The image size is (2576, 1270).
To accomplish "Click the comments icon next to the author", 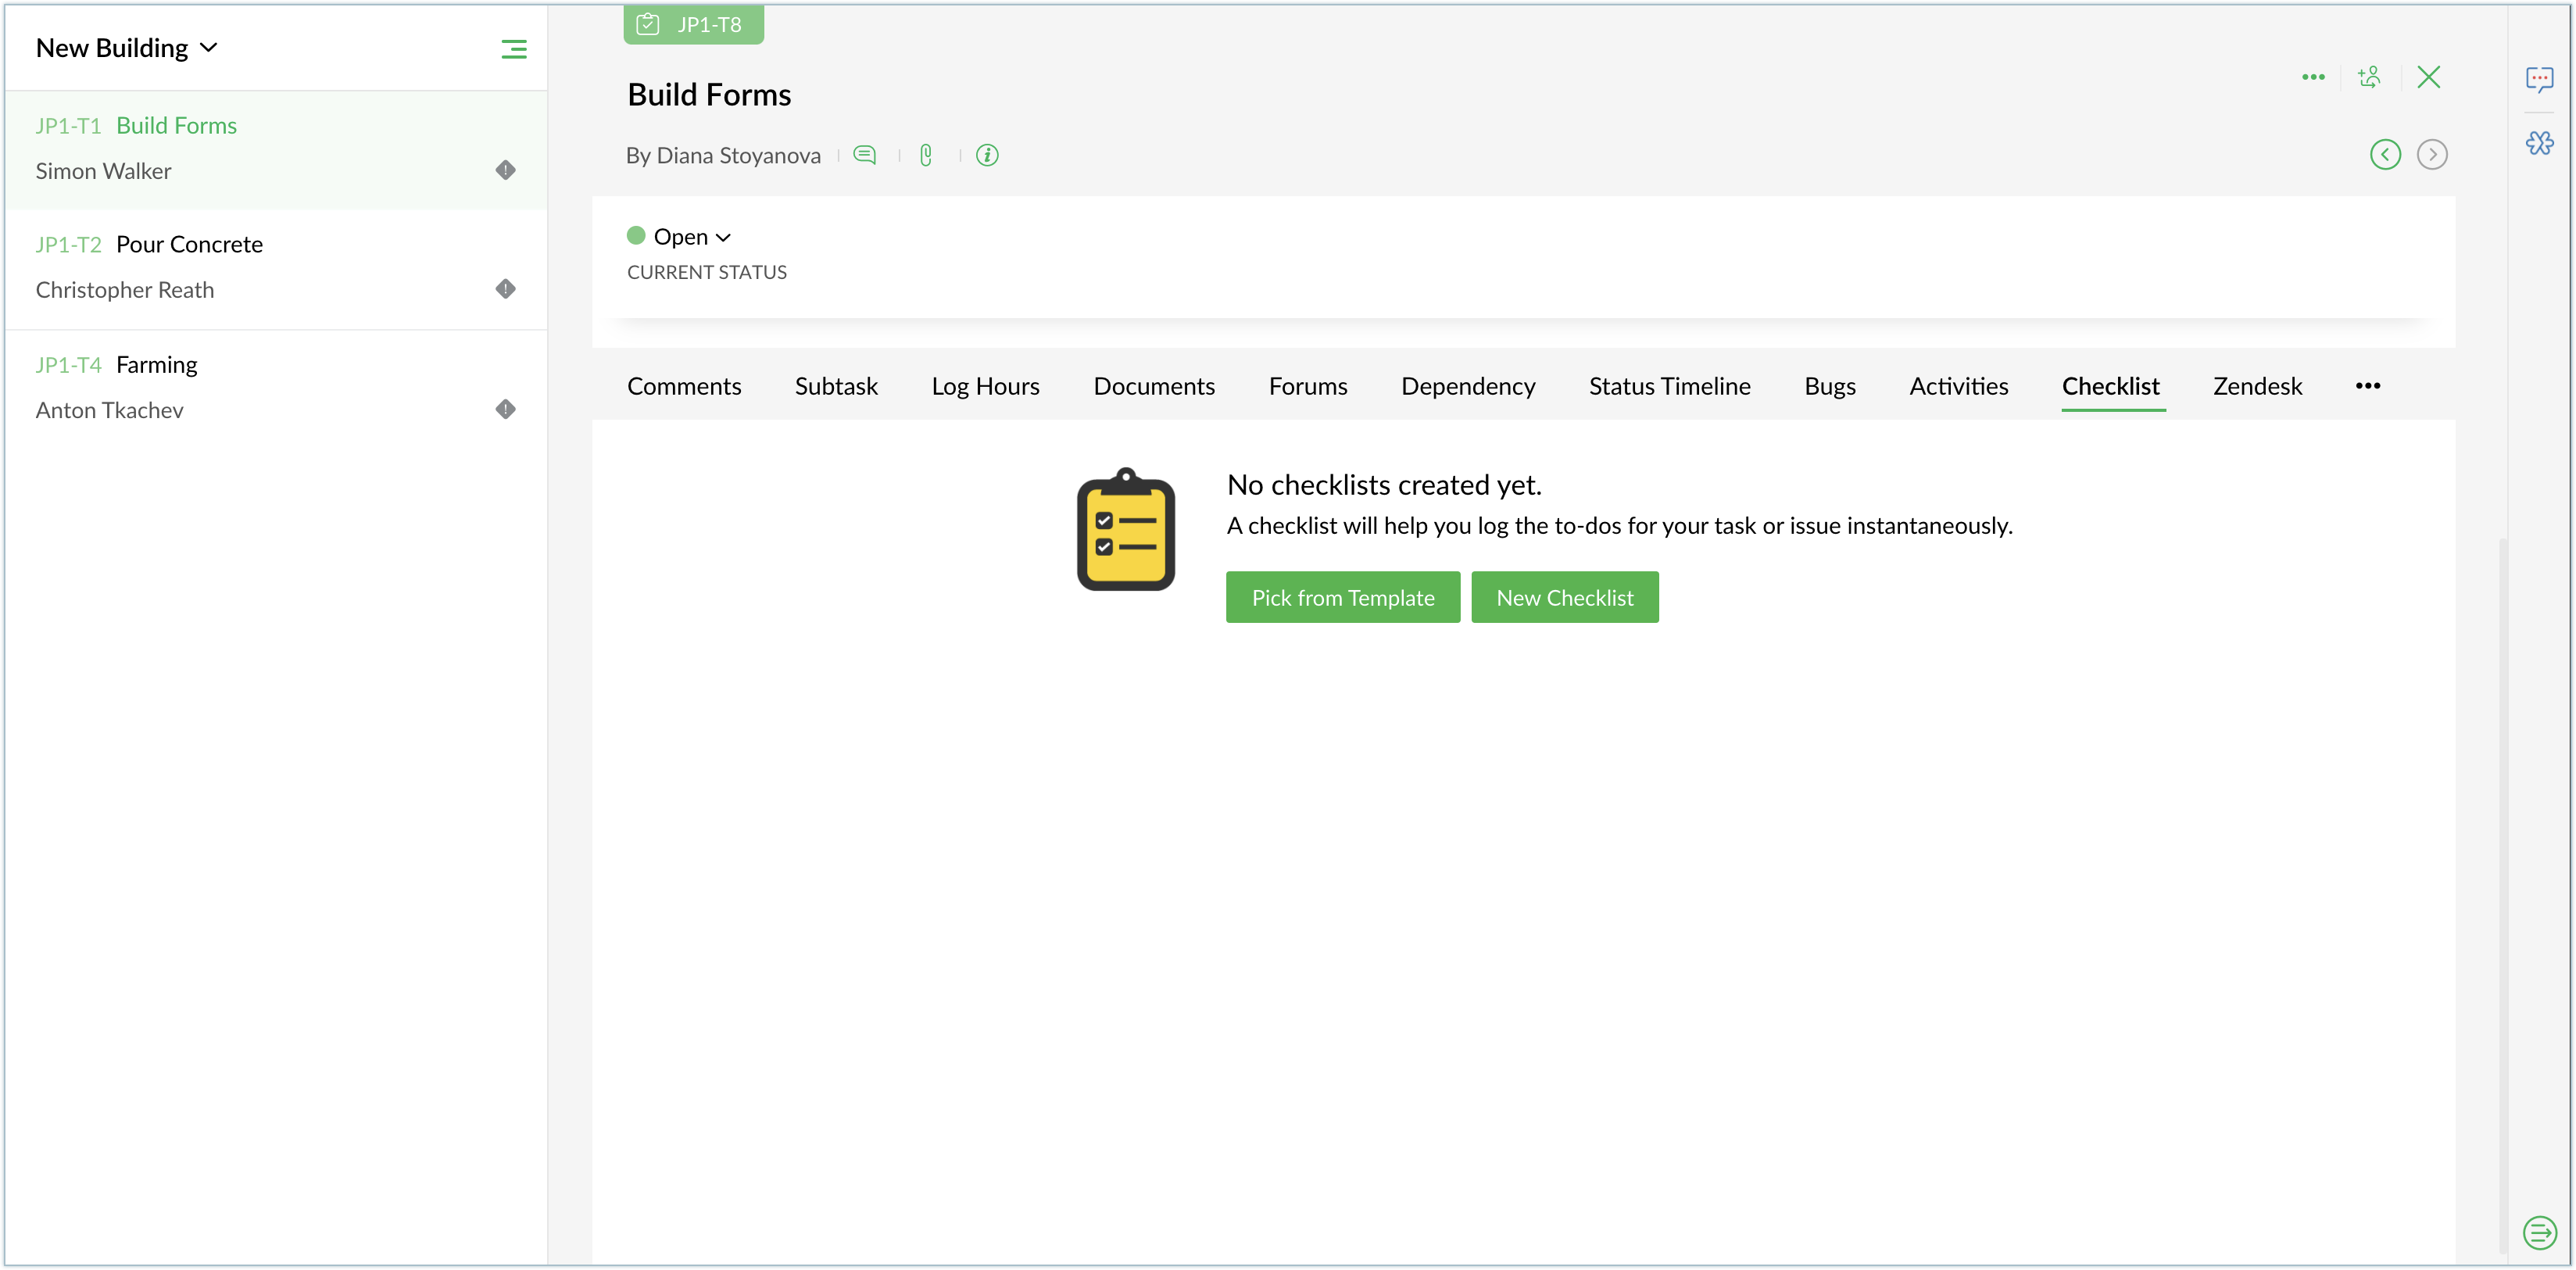I will [x=864, y=155].
